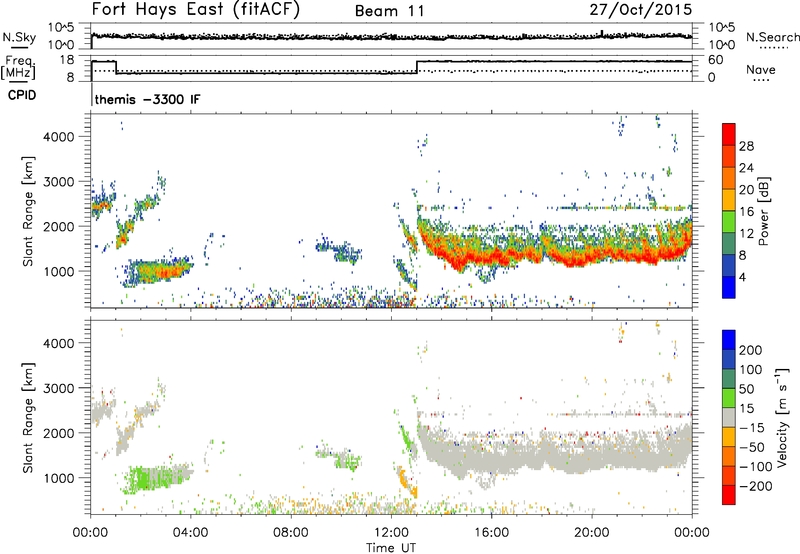The height and width of the screenshot is (554, 800).
Task: Click the "Beam 11" label
Action: pos(390,11)
